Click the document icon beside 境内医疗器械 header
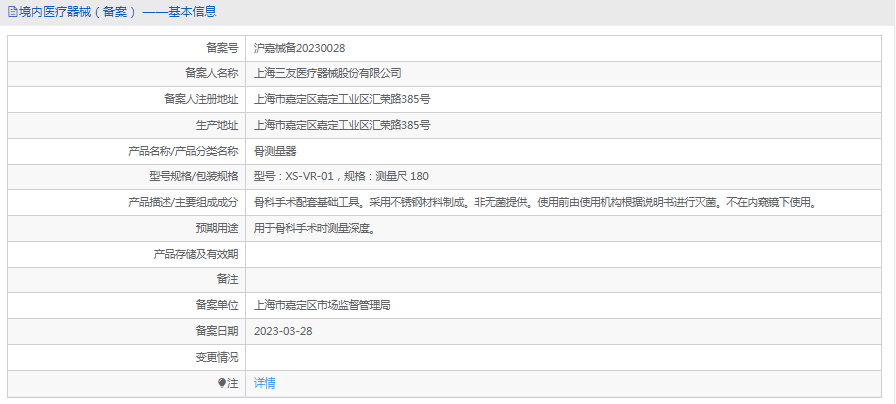 tap(13, 11)
